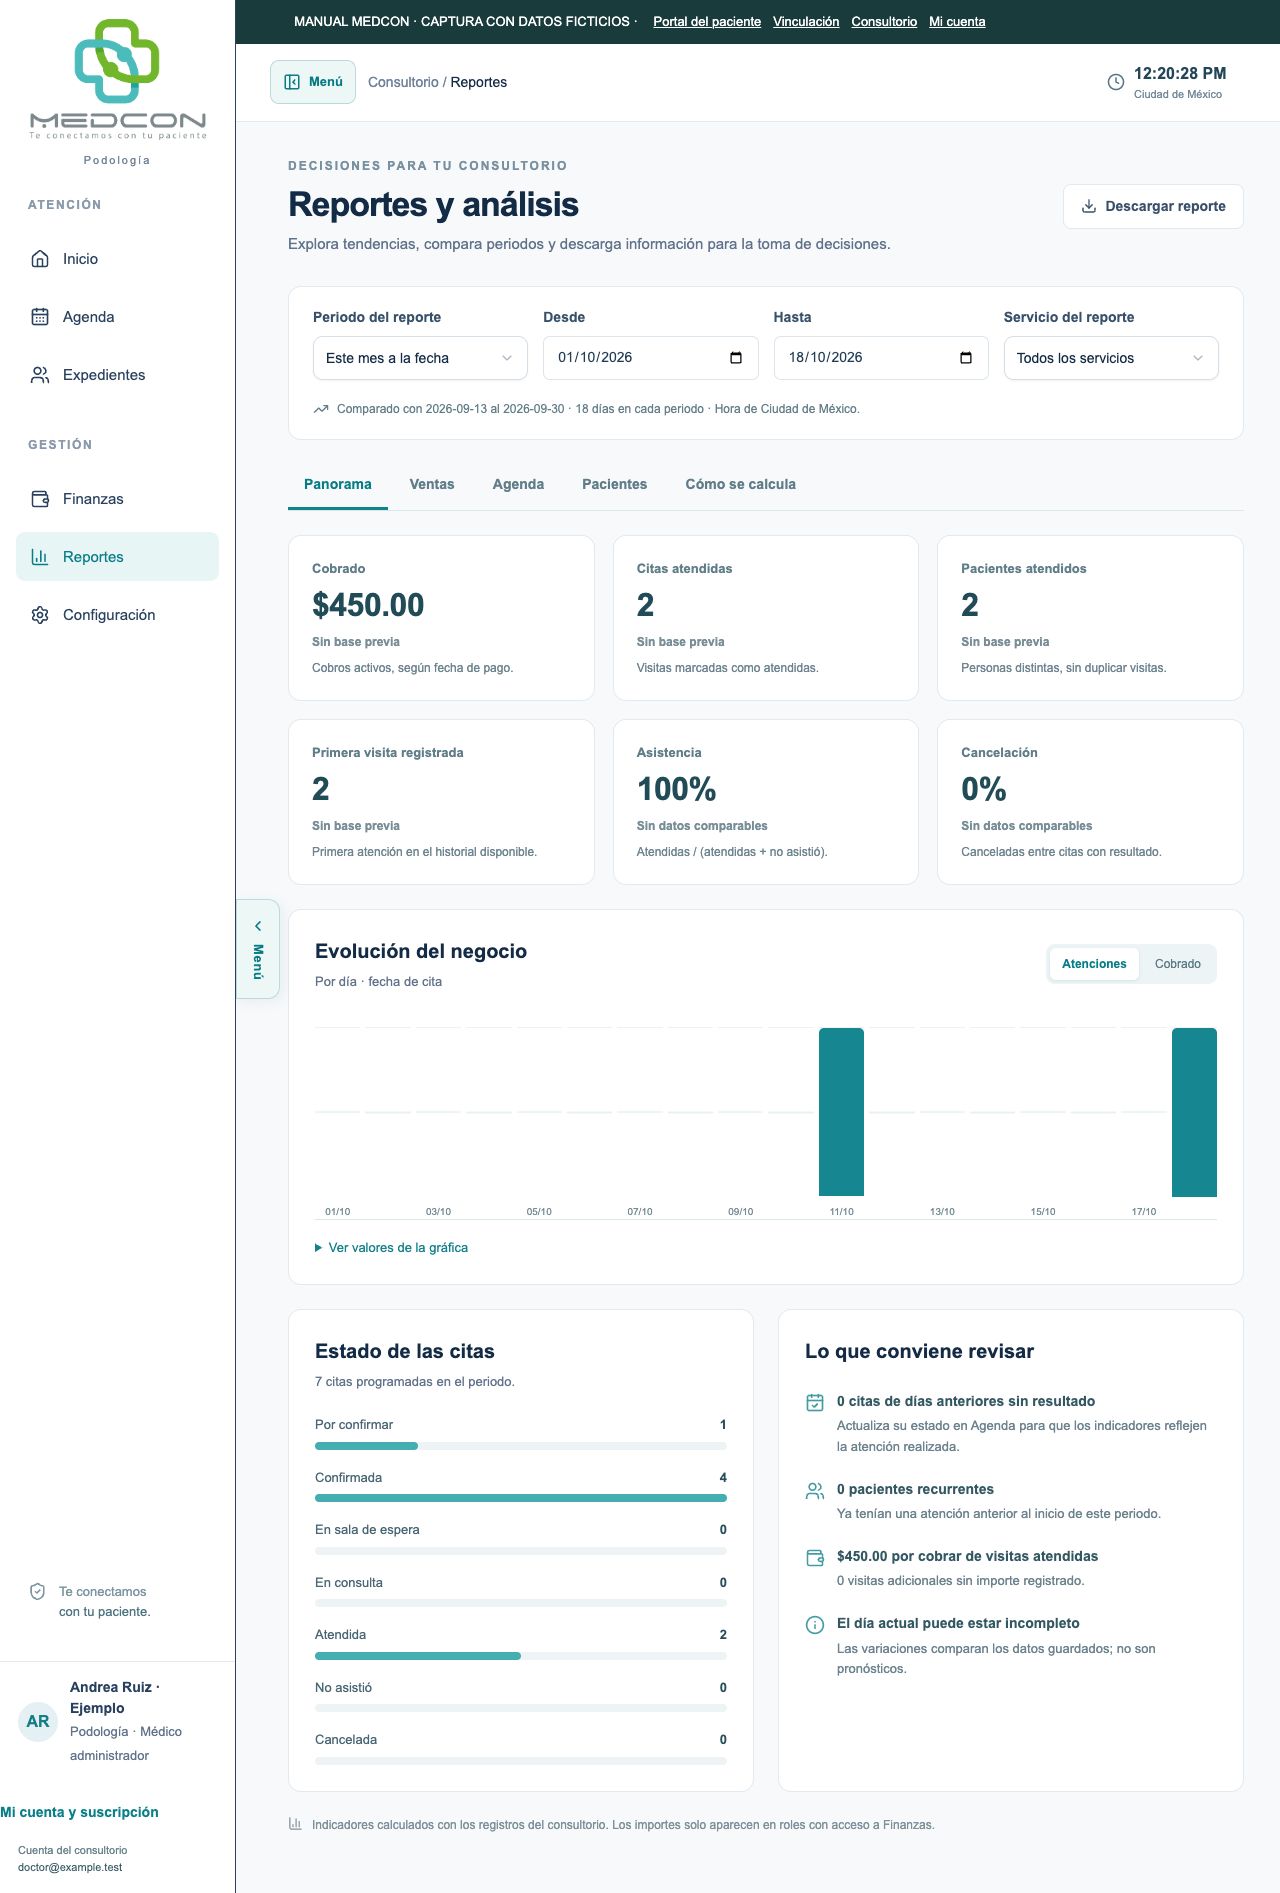Open the Portal del paciente link
Image resolution: width=1280 pixels, height=1893 pixels.
click(707, 22)
